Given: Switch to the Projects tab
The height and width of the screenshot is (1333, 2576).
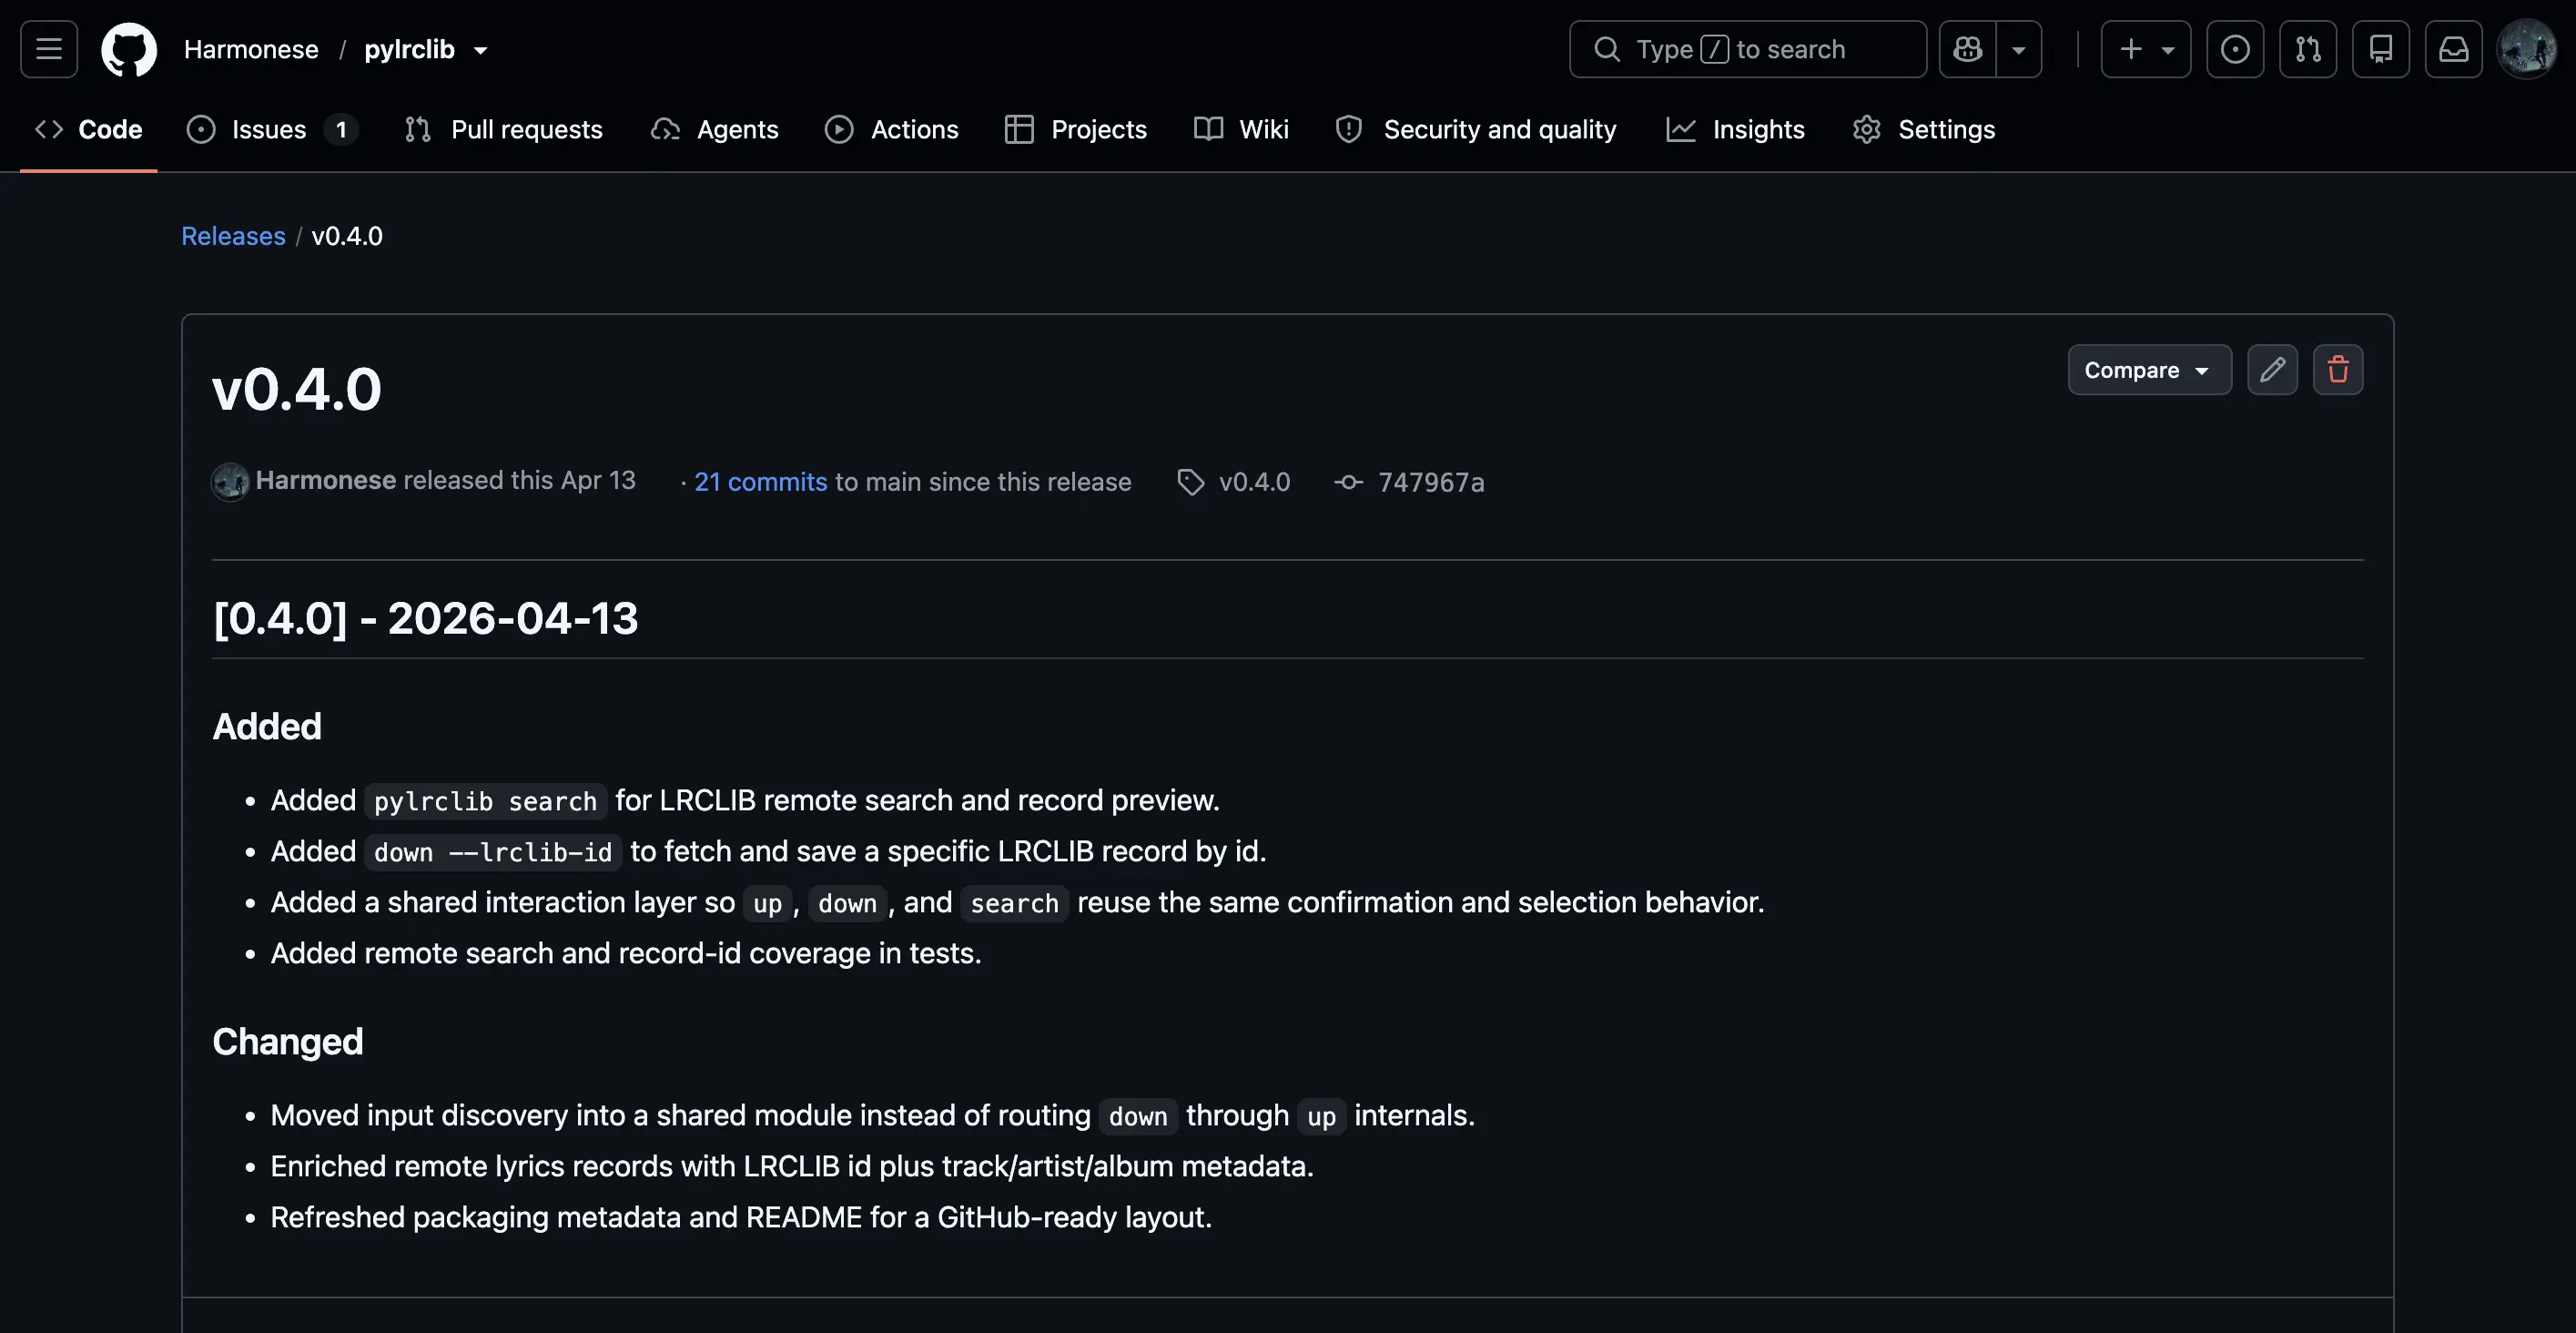Looking at the screenshot, I should coord(1076,129).
